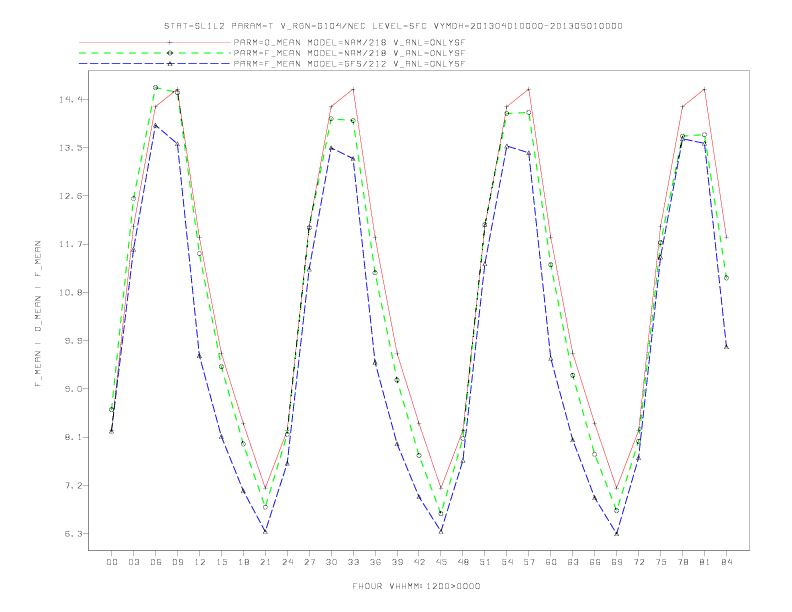This screenshot has height=612, width=792.
Task: Click the x-axis label FHOUR VHHMM: 1200>0000
Action: (x=416, y=586)
